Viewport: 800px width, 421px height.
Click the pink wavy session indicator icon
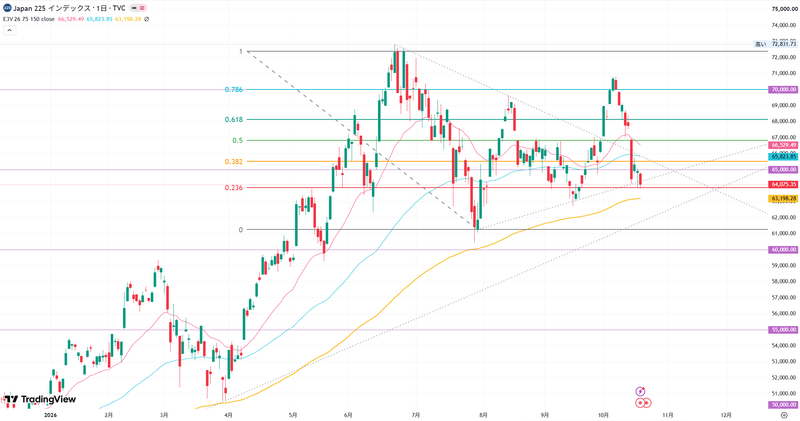pos(142,8)
